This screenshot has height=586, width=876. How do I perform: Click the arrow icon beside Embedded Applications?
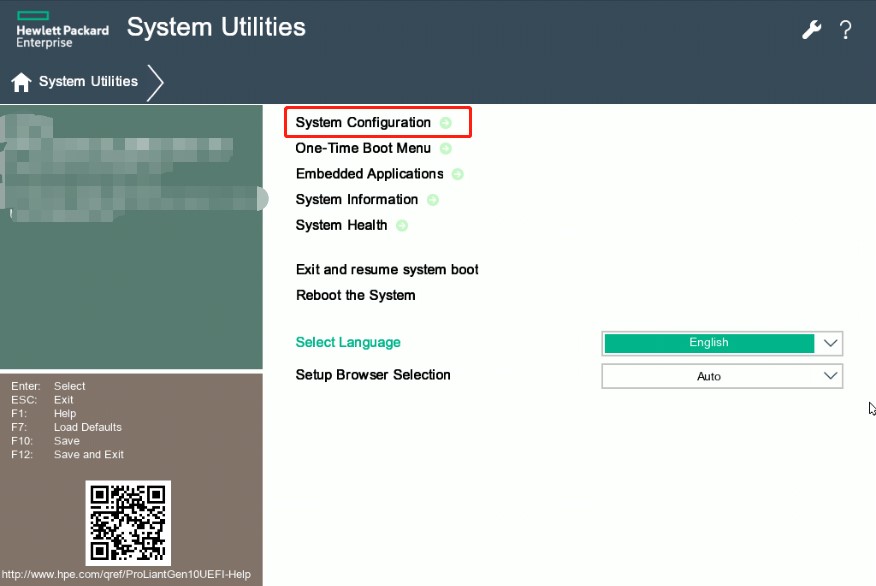[x=458, y=174]
